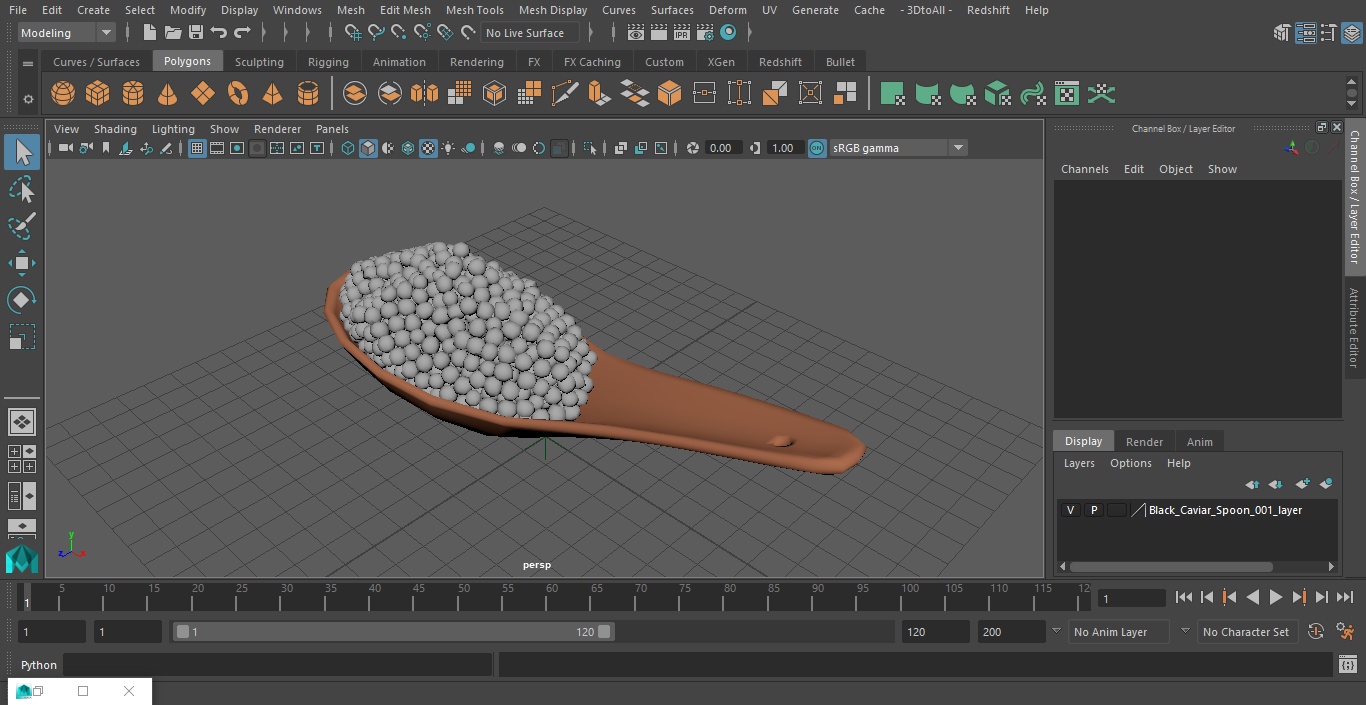The width and height of the screenshot is (1366, 705).
Task: Click the time range slider bar
Action: click(394, 632)
